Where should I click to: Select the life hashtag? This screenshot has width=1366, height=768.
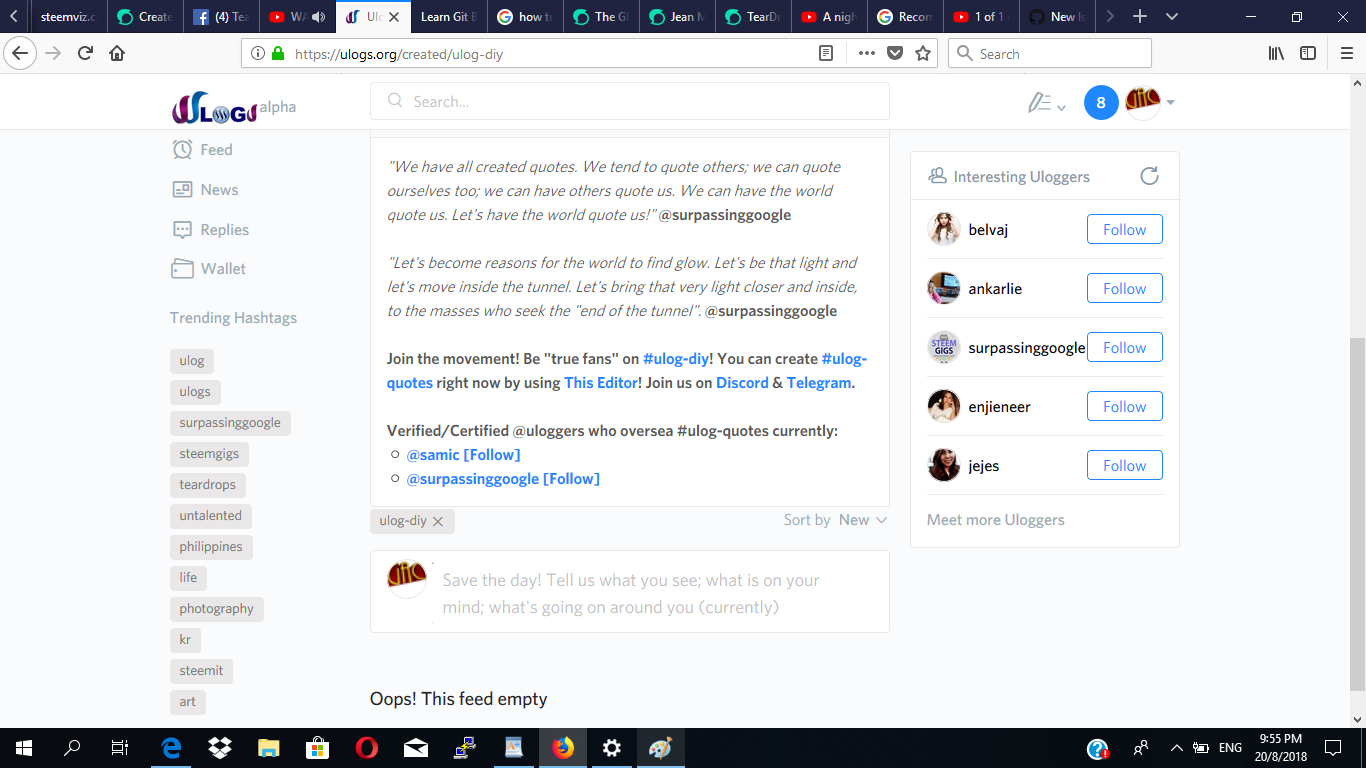point(188,578)
